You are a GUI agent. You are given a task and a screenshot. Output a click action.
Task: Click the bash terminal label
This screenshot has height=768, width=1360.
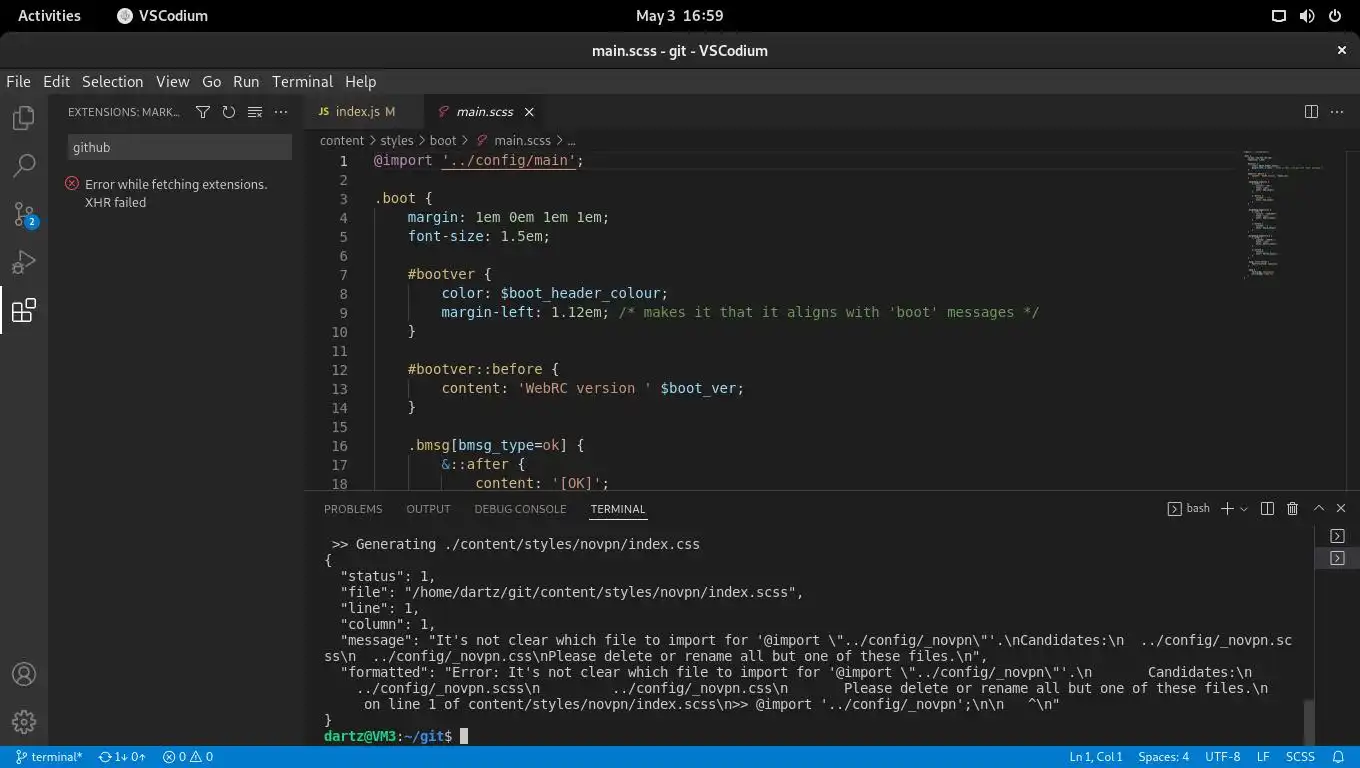pos(1188,509)
